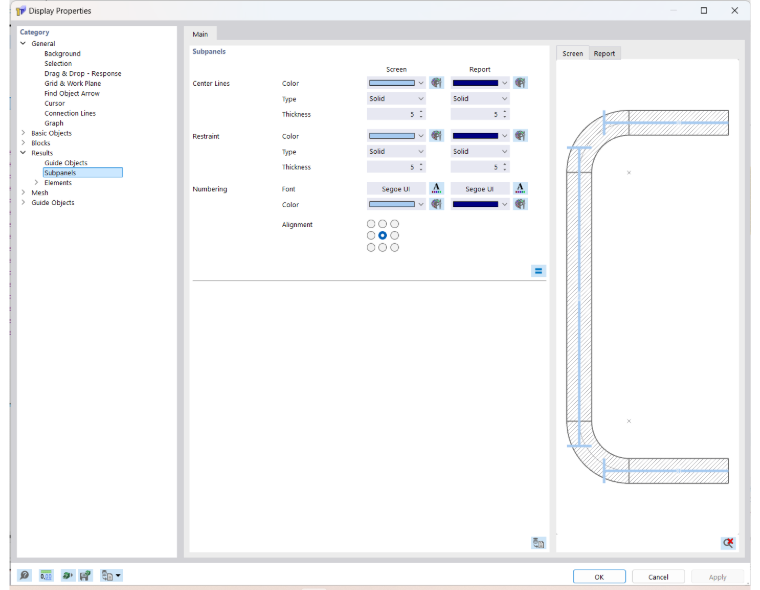Viewport: 760px width, 590px height.
Task: Click Segoe UI Screen font button
Action: pos(396,189)
